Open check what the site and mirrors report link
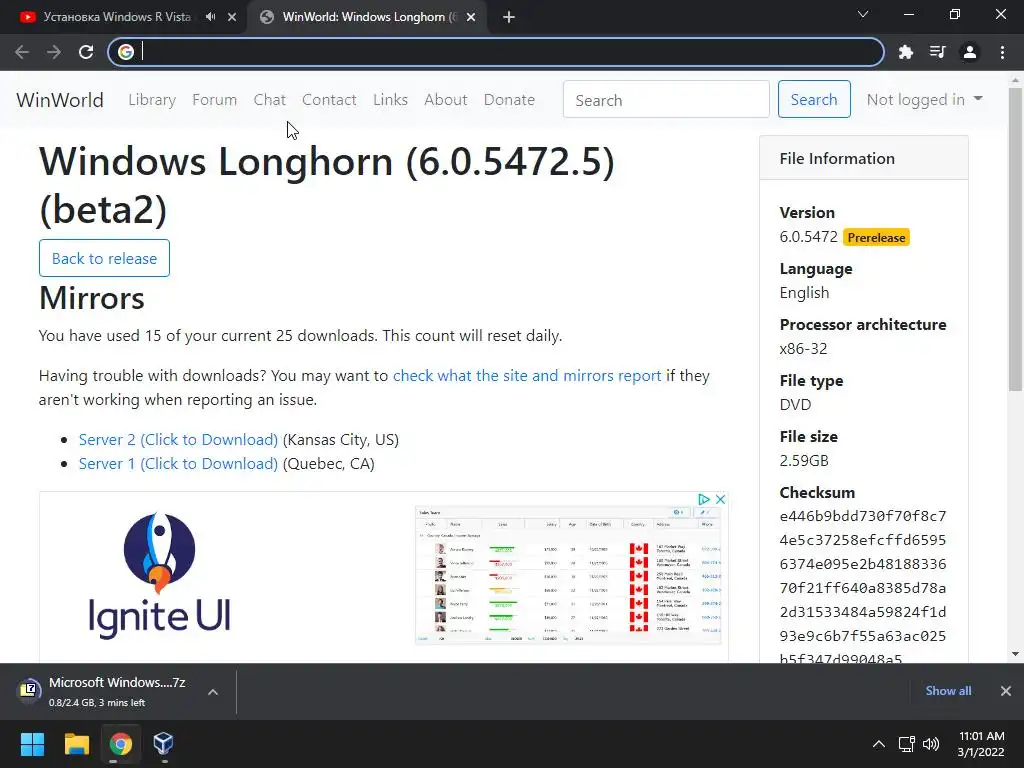Viewport: 1024px width, 768px height. (527, 376)
